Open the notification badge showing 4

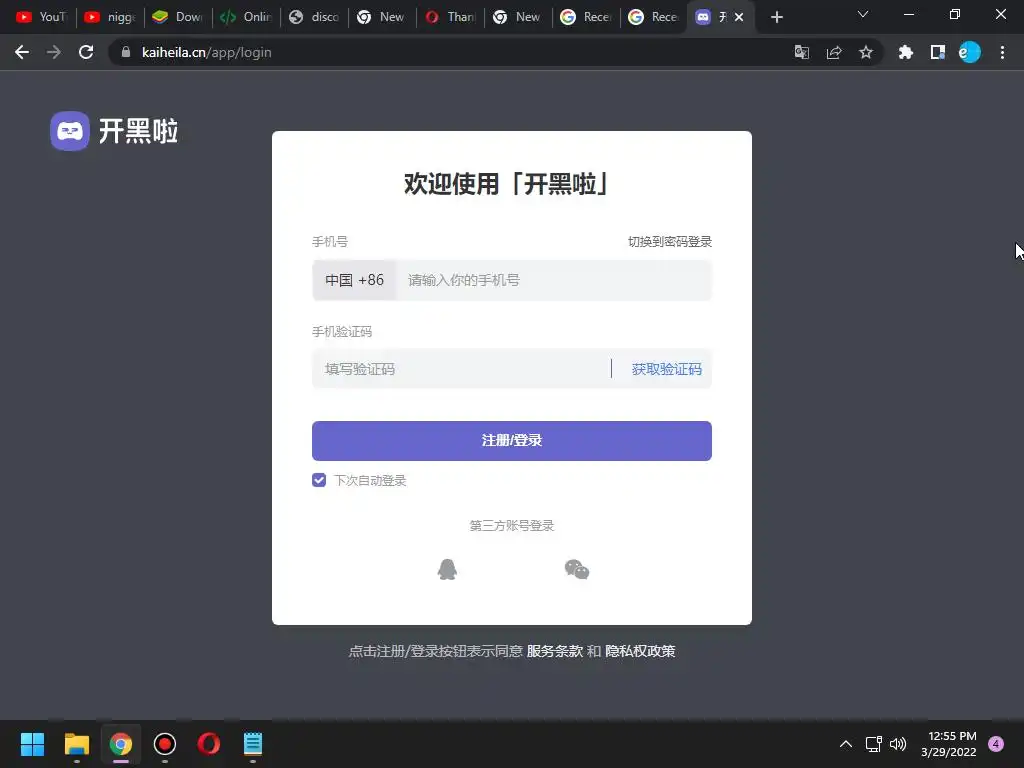point(996,744)
